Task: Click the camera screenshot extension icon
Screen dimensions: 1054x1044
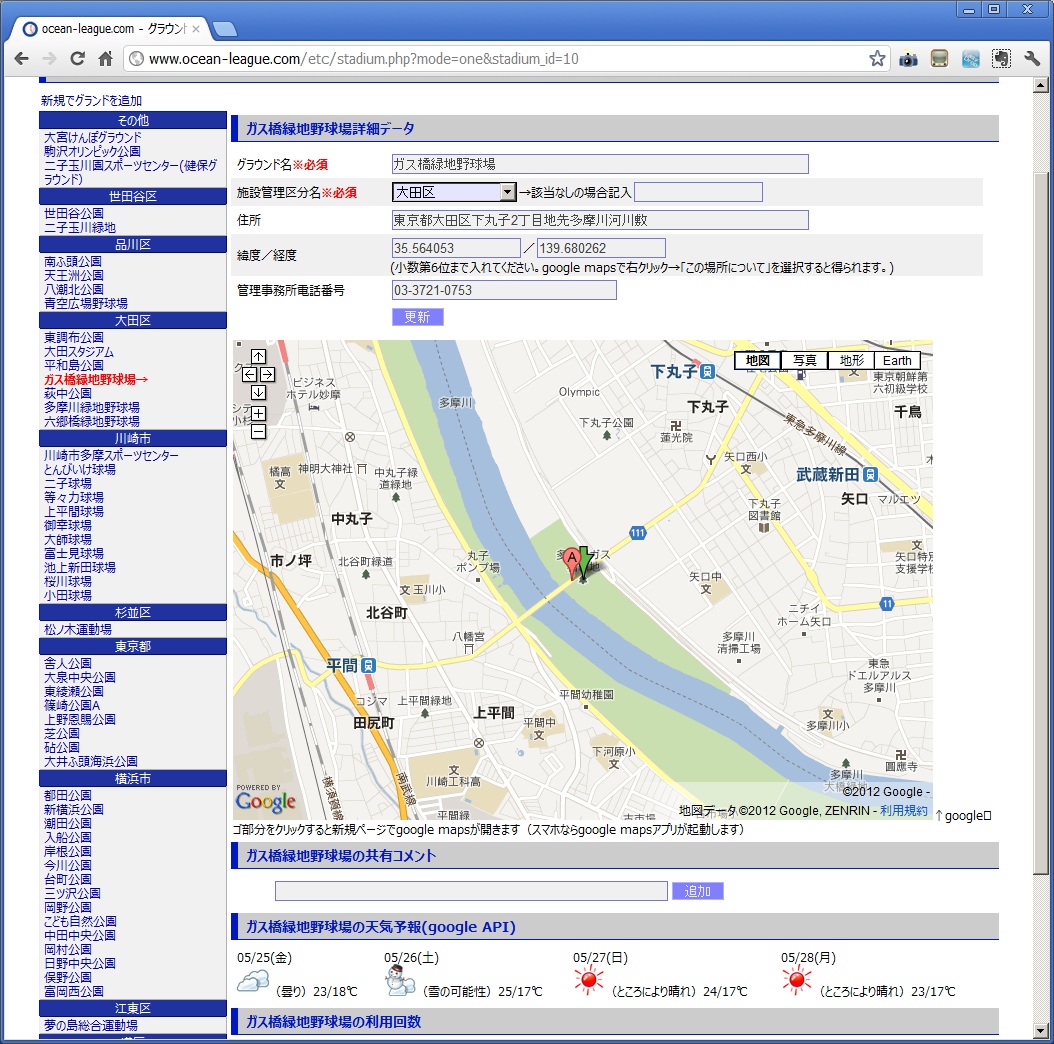Action: [x=908, y=59]
